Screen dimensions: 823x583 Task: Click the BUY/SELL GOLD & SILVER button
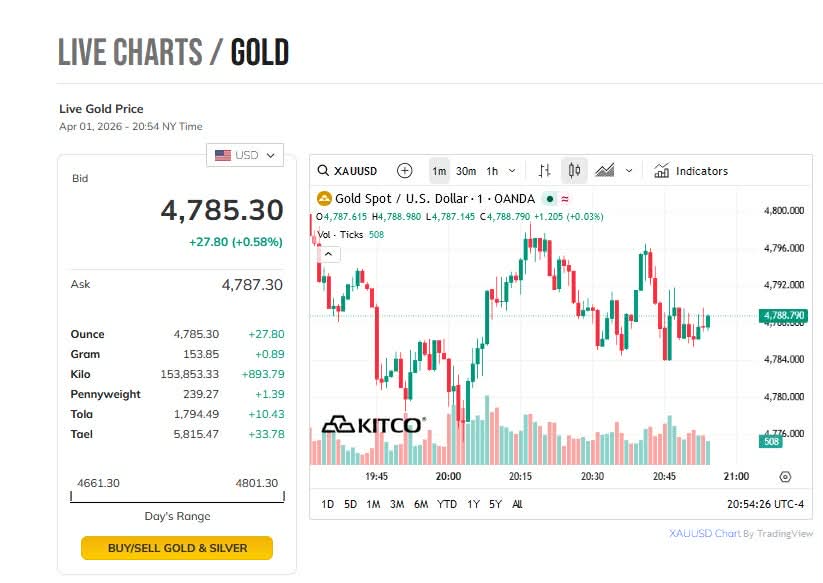(177, 548)
